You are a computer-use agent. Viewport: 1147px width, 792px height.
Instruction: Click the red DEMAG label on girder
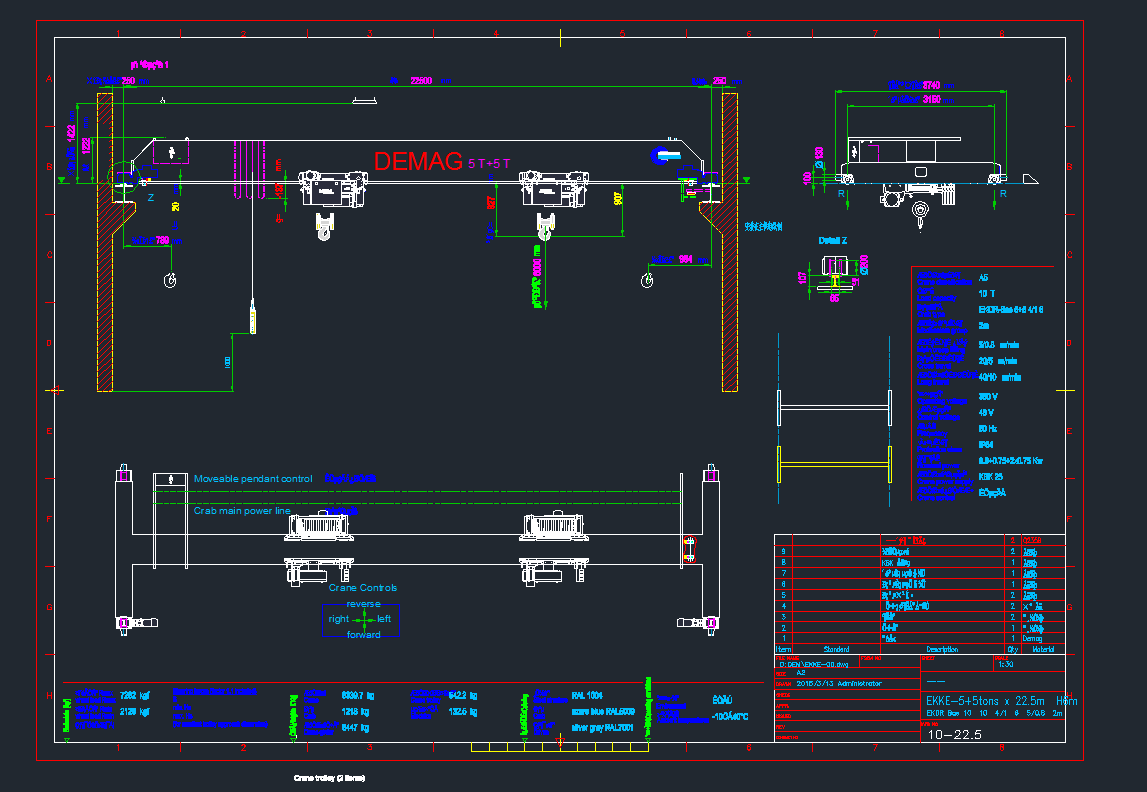click(x=418, y=162)
